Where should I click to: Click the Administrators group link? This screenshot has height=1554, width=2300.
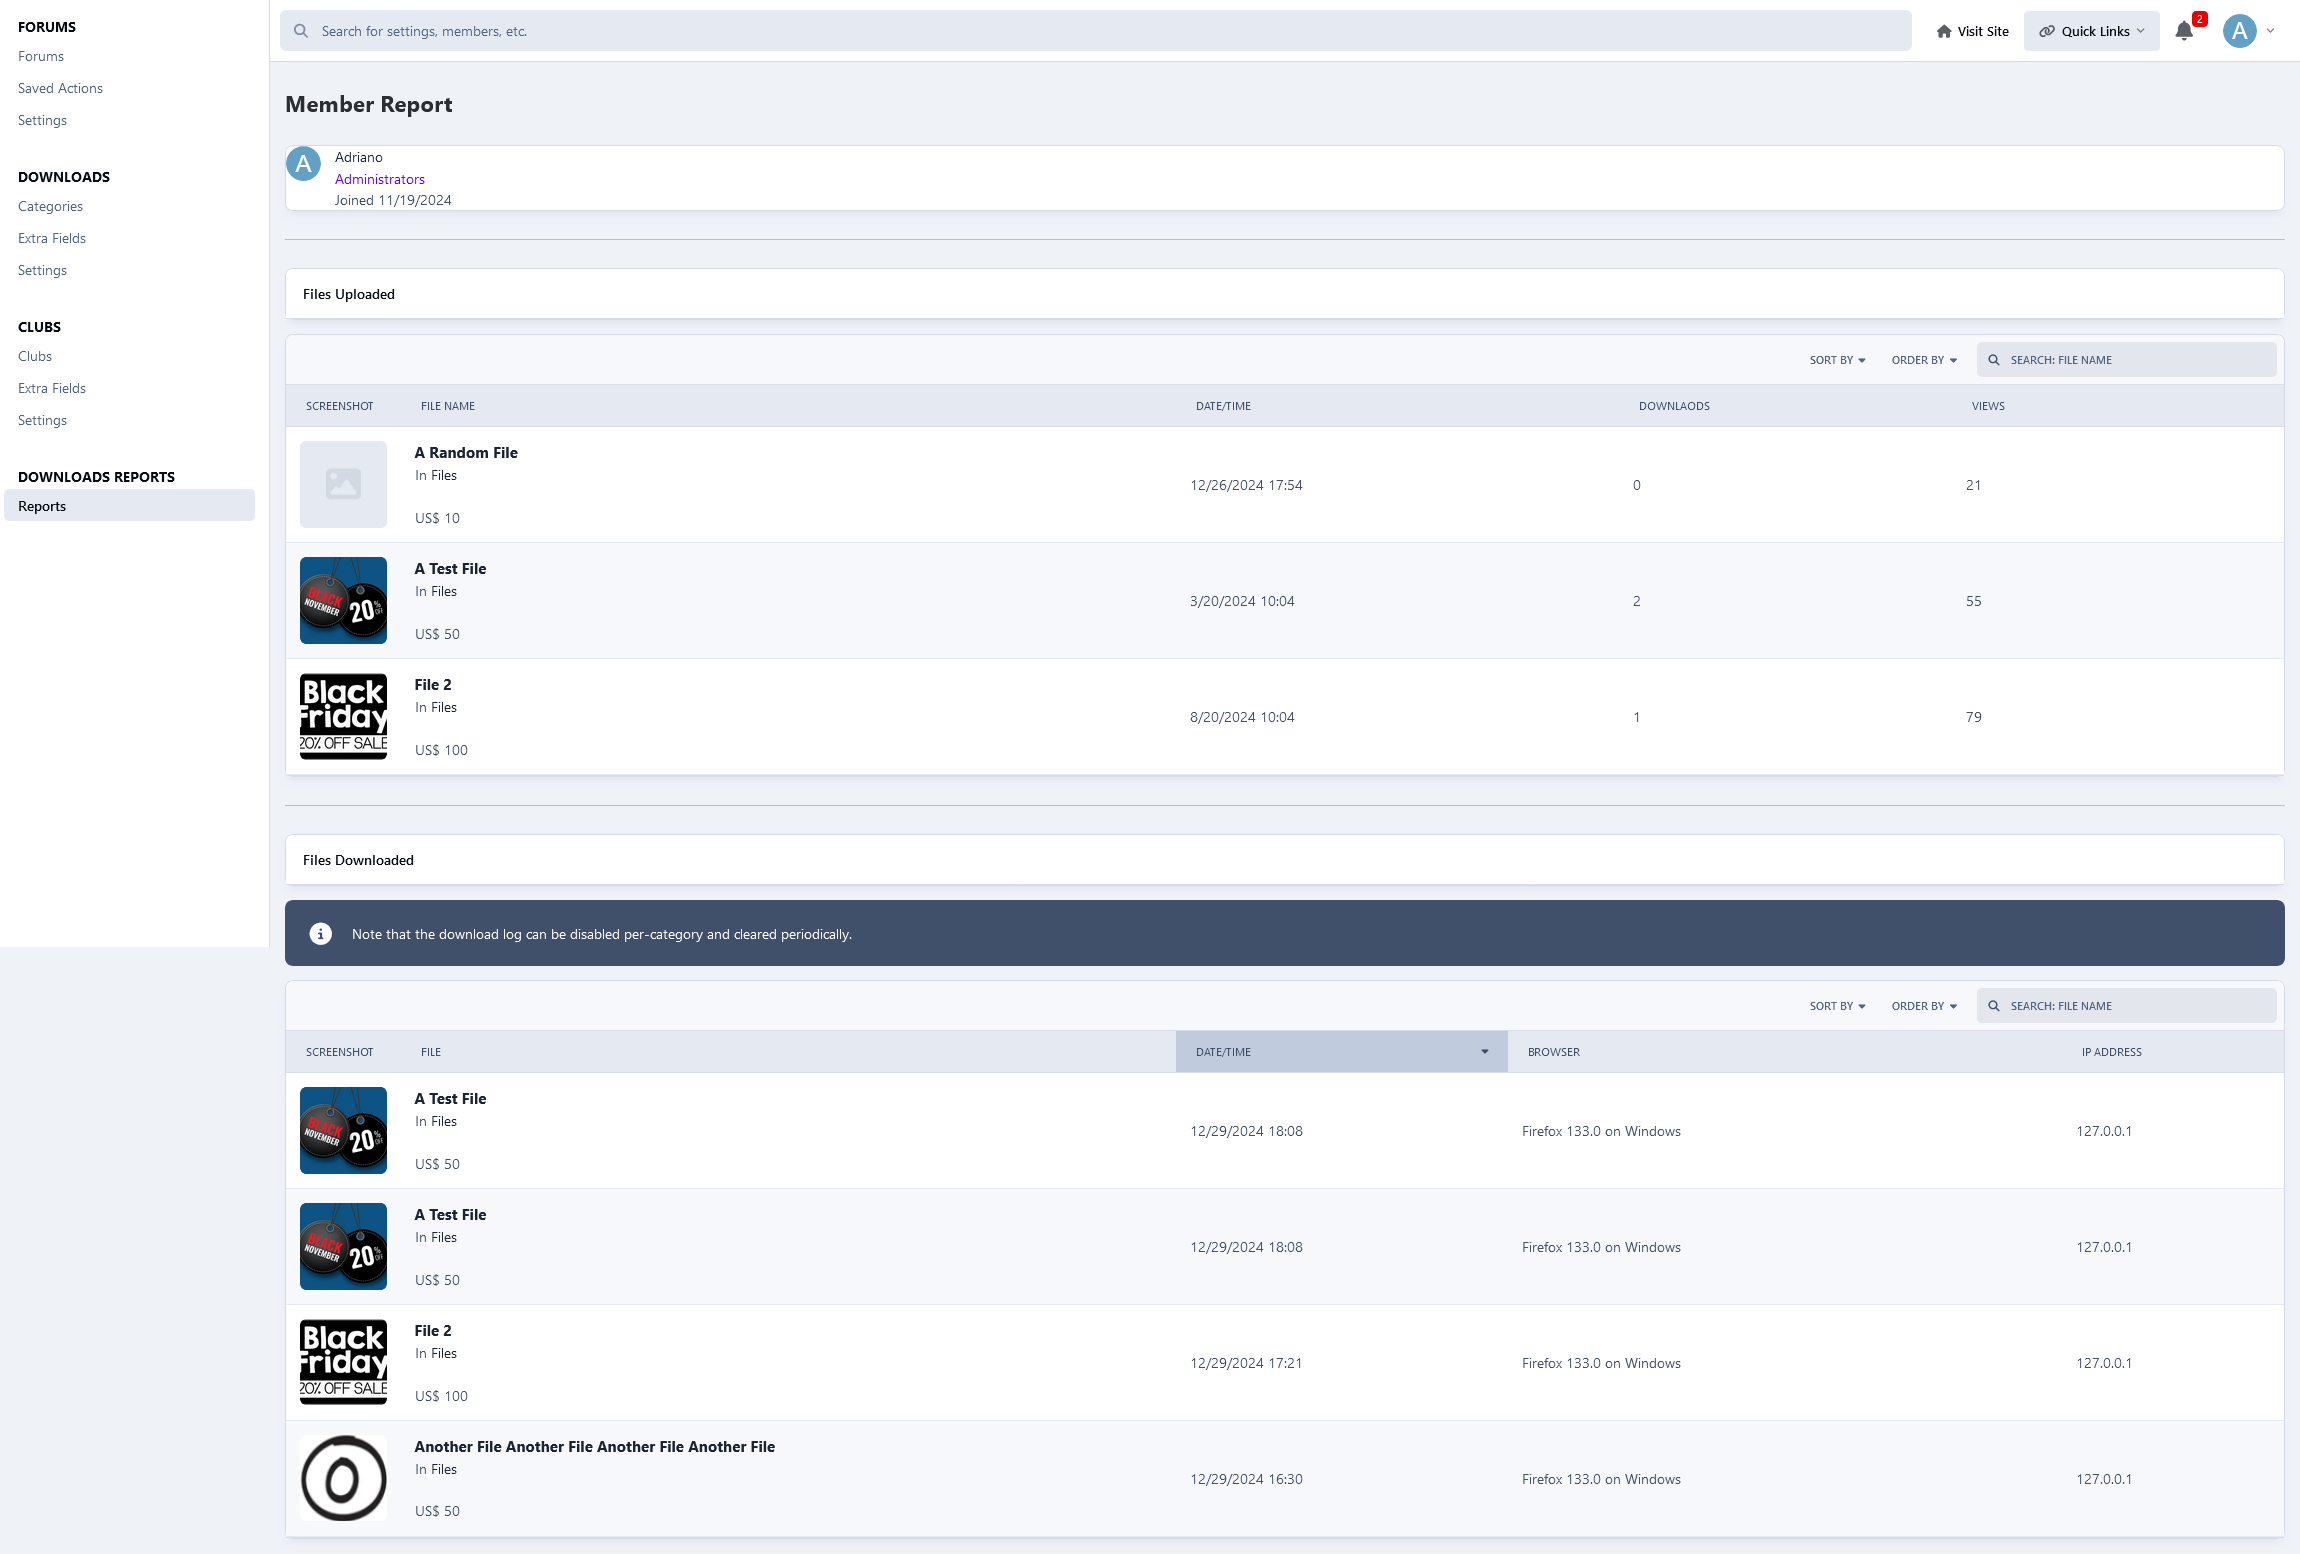380,179
